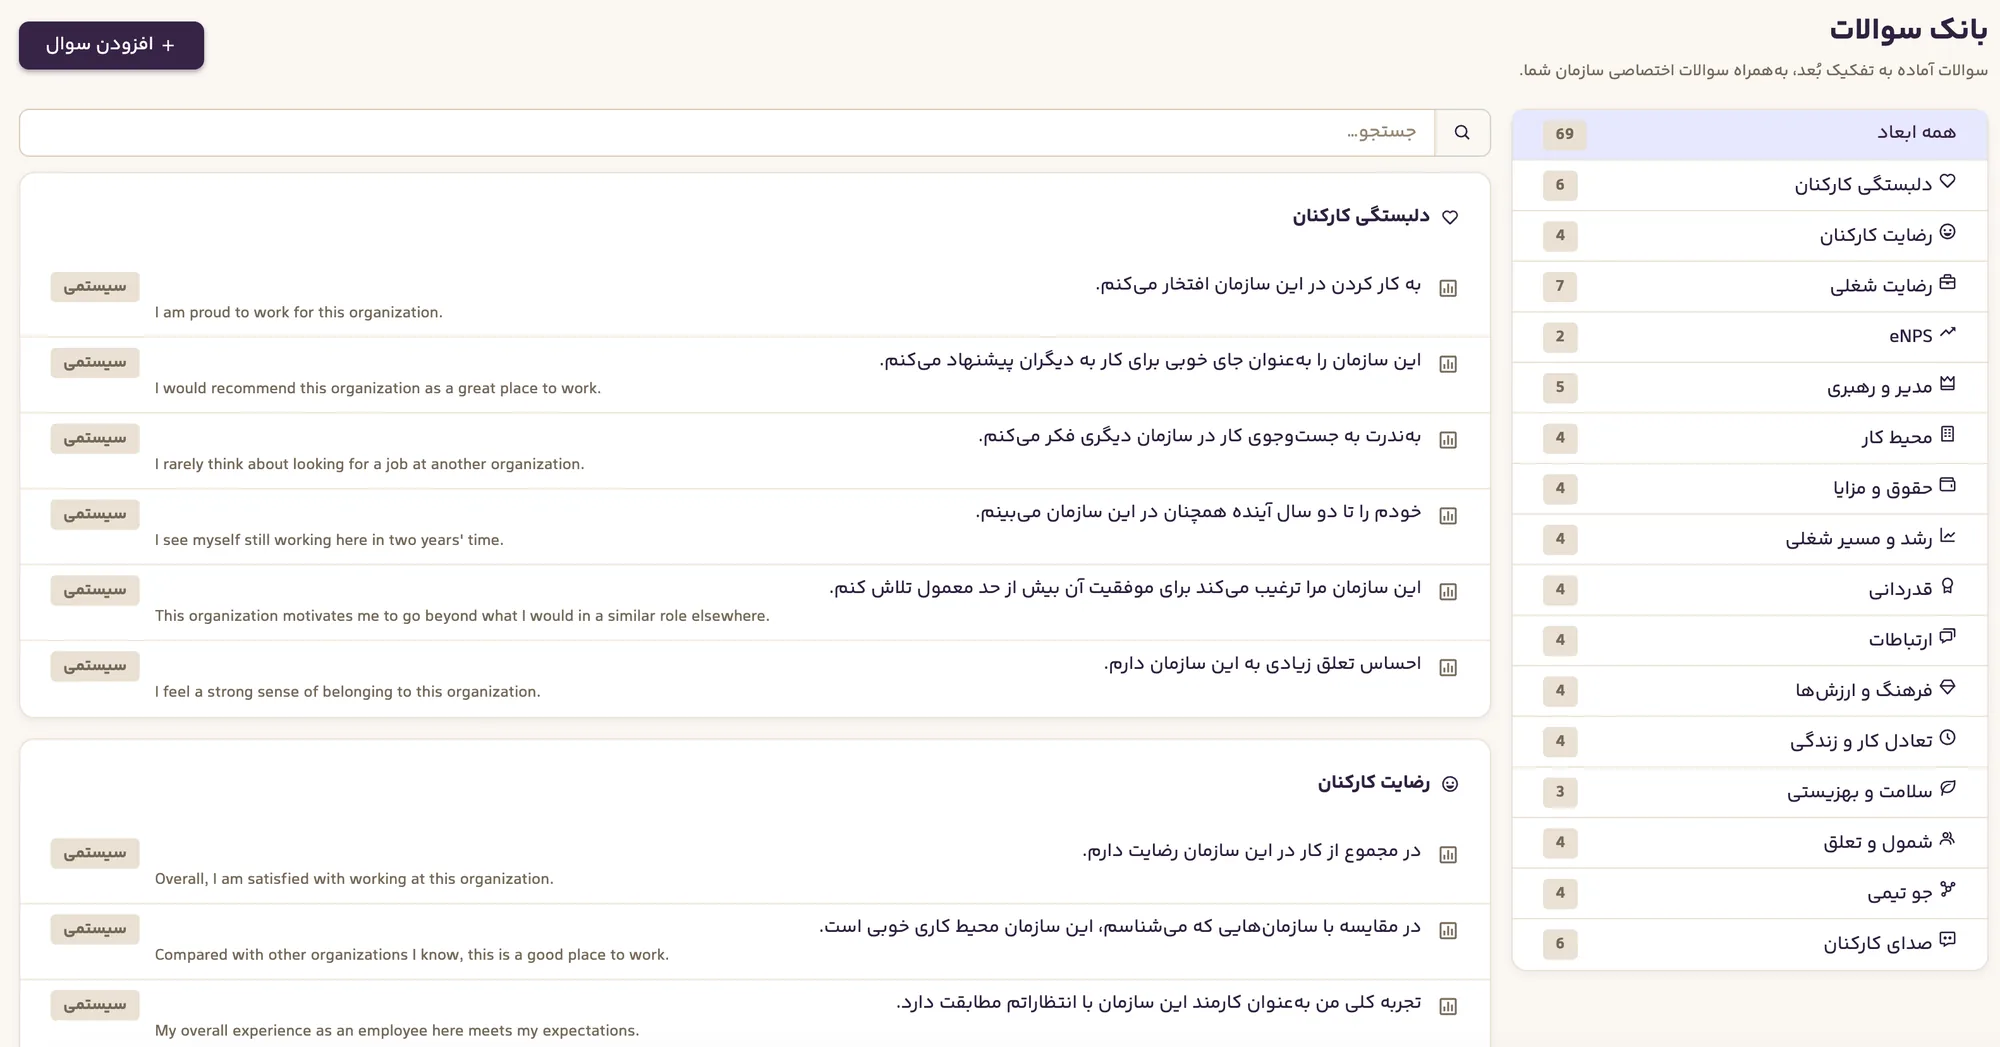Click the gem icon beside فرهنگ و ارزش‌ها
The height and width of the screenshot is (1047, 2000).
point(1947,688)
